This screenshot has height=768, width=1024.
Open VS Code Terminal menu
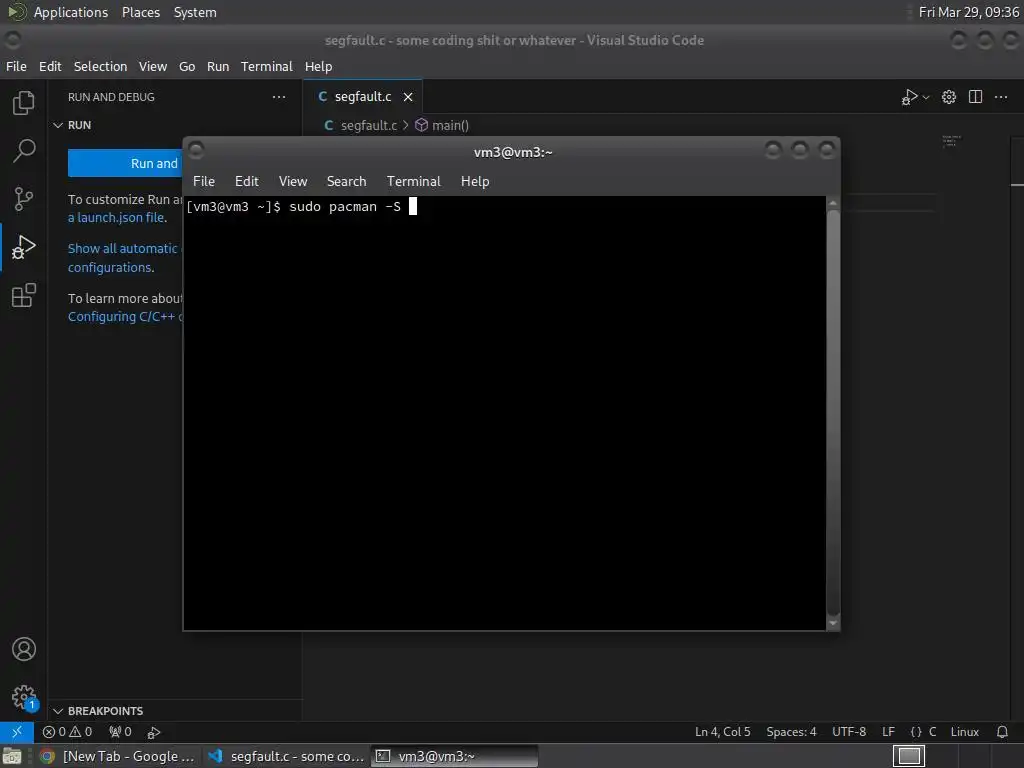coord(266,67)
